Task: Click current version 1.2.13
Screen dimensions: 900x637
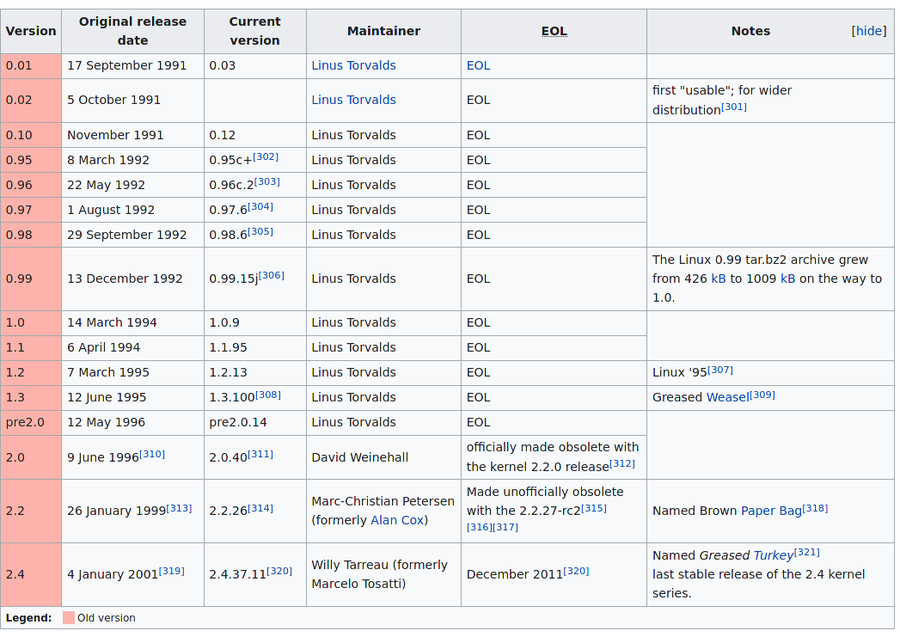Action: pyautogui.click(x=228, y=372)
